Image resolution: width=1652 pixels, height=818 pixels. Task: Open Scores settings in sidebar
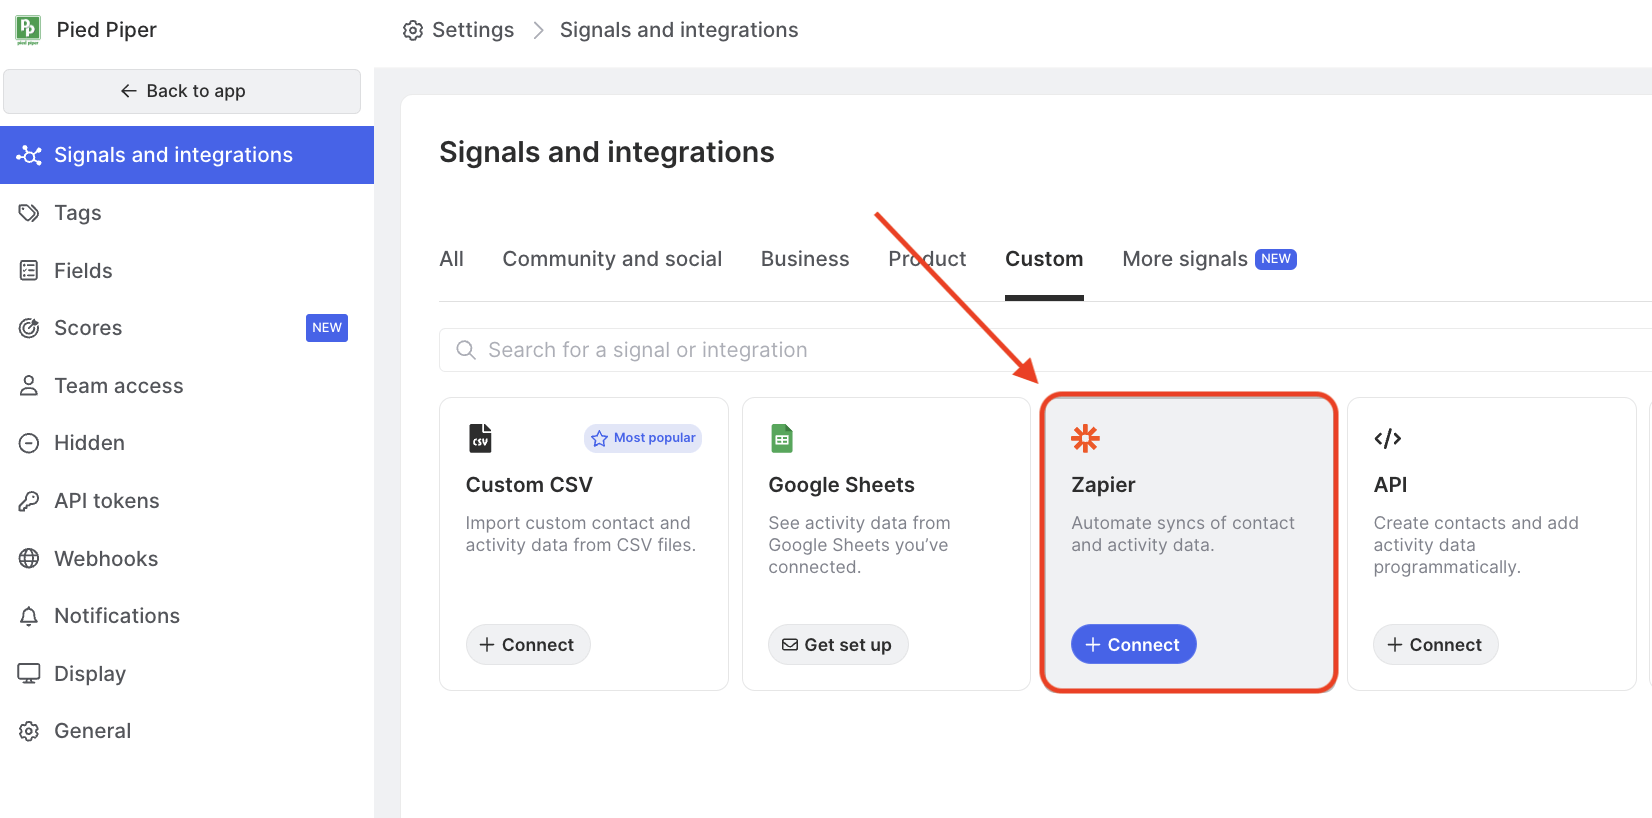[187, 328]
